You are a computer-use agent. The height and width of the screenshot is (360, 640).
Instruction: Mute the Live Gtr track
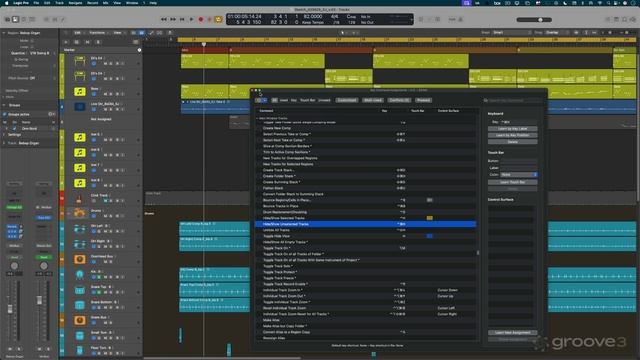pyautogui.click(x=105, y=109)
